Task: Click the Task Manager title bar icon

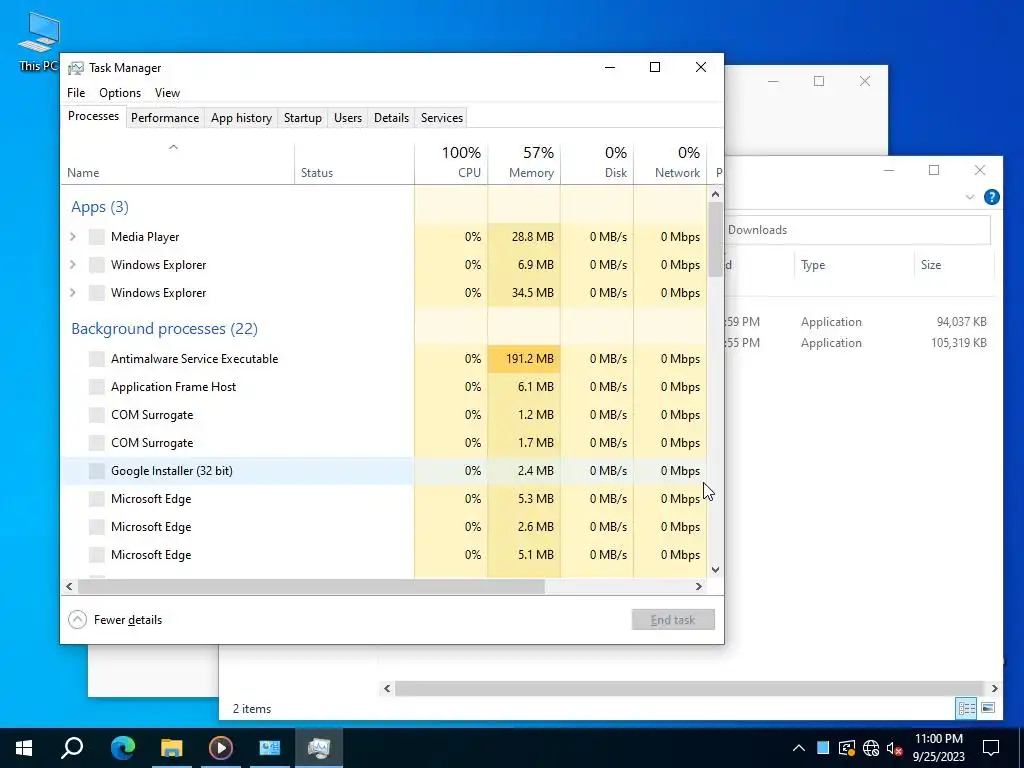Action: point(76,68)
